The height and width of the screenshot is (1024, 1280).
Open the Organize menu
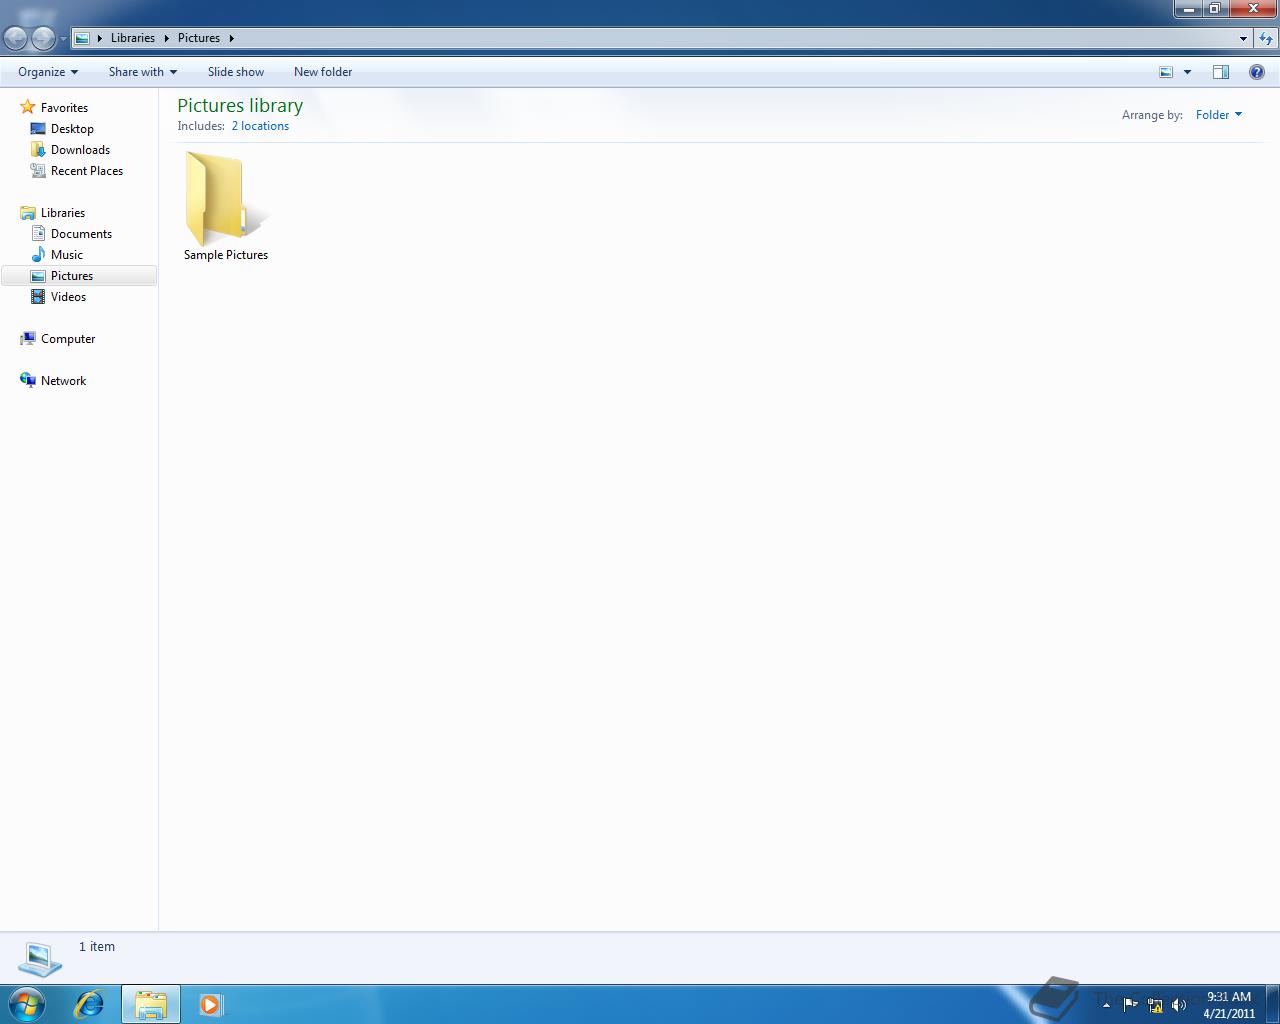(48, 72)
